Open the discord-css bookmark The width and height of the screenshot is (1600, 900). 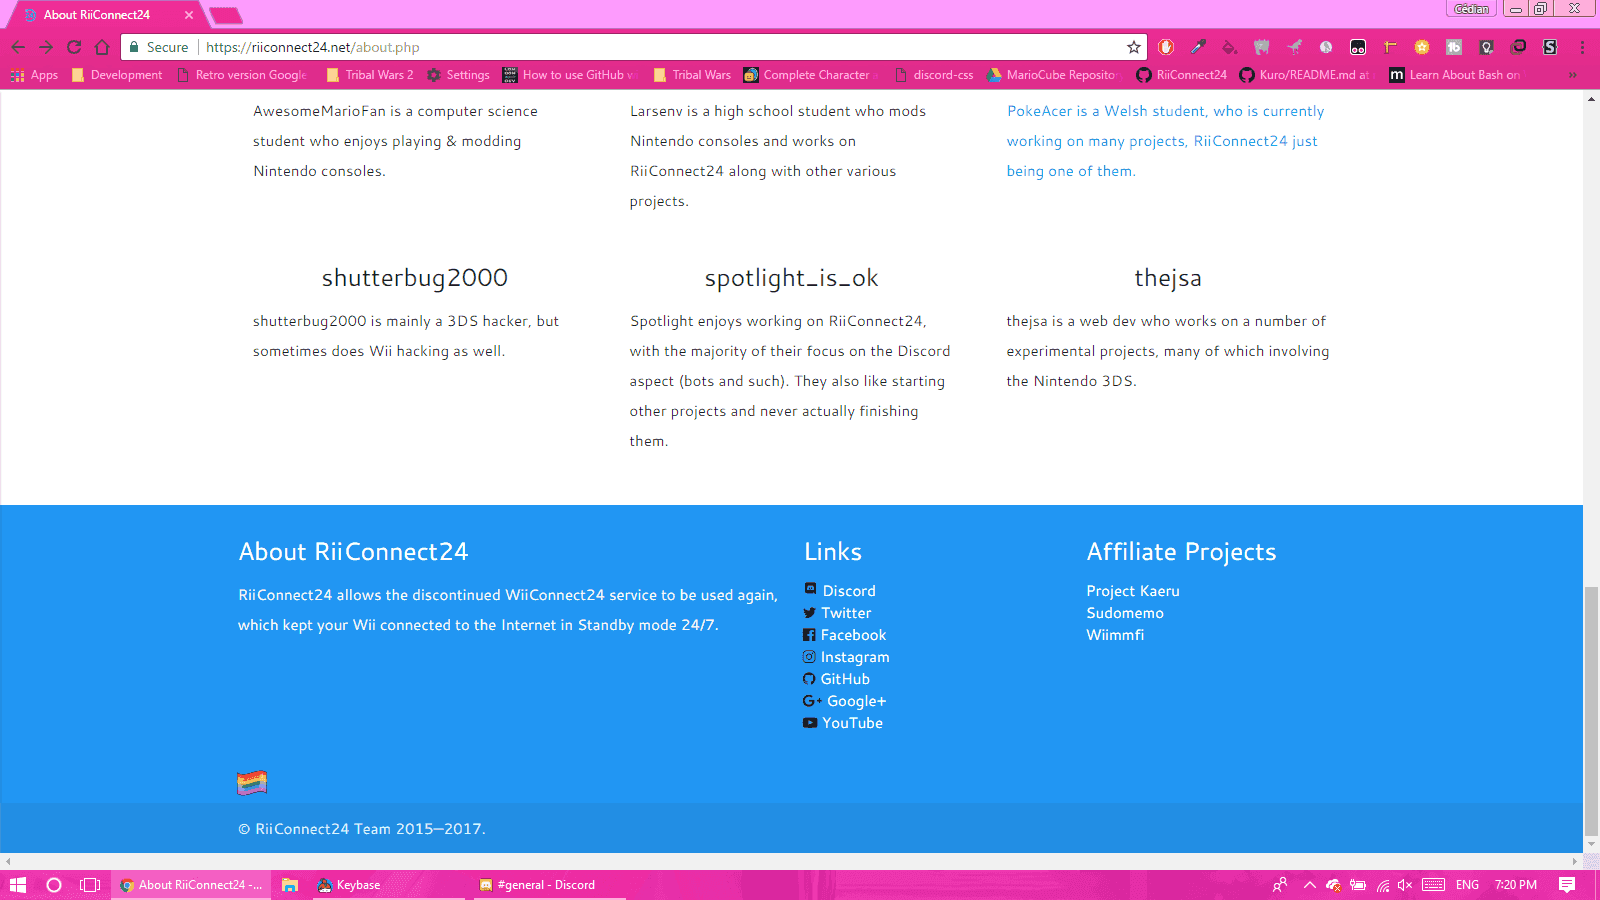tap(934, 75)
